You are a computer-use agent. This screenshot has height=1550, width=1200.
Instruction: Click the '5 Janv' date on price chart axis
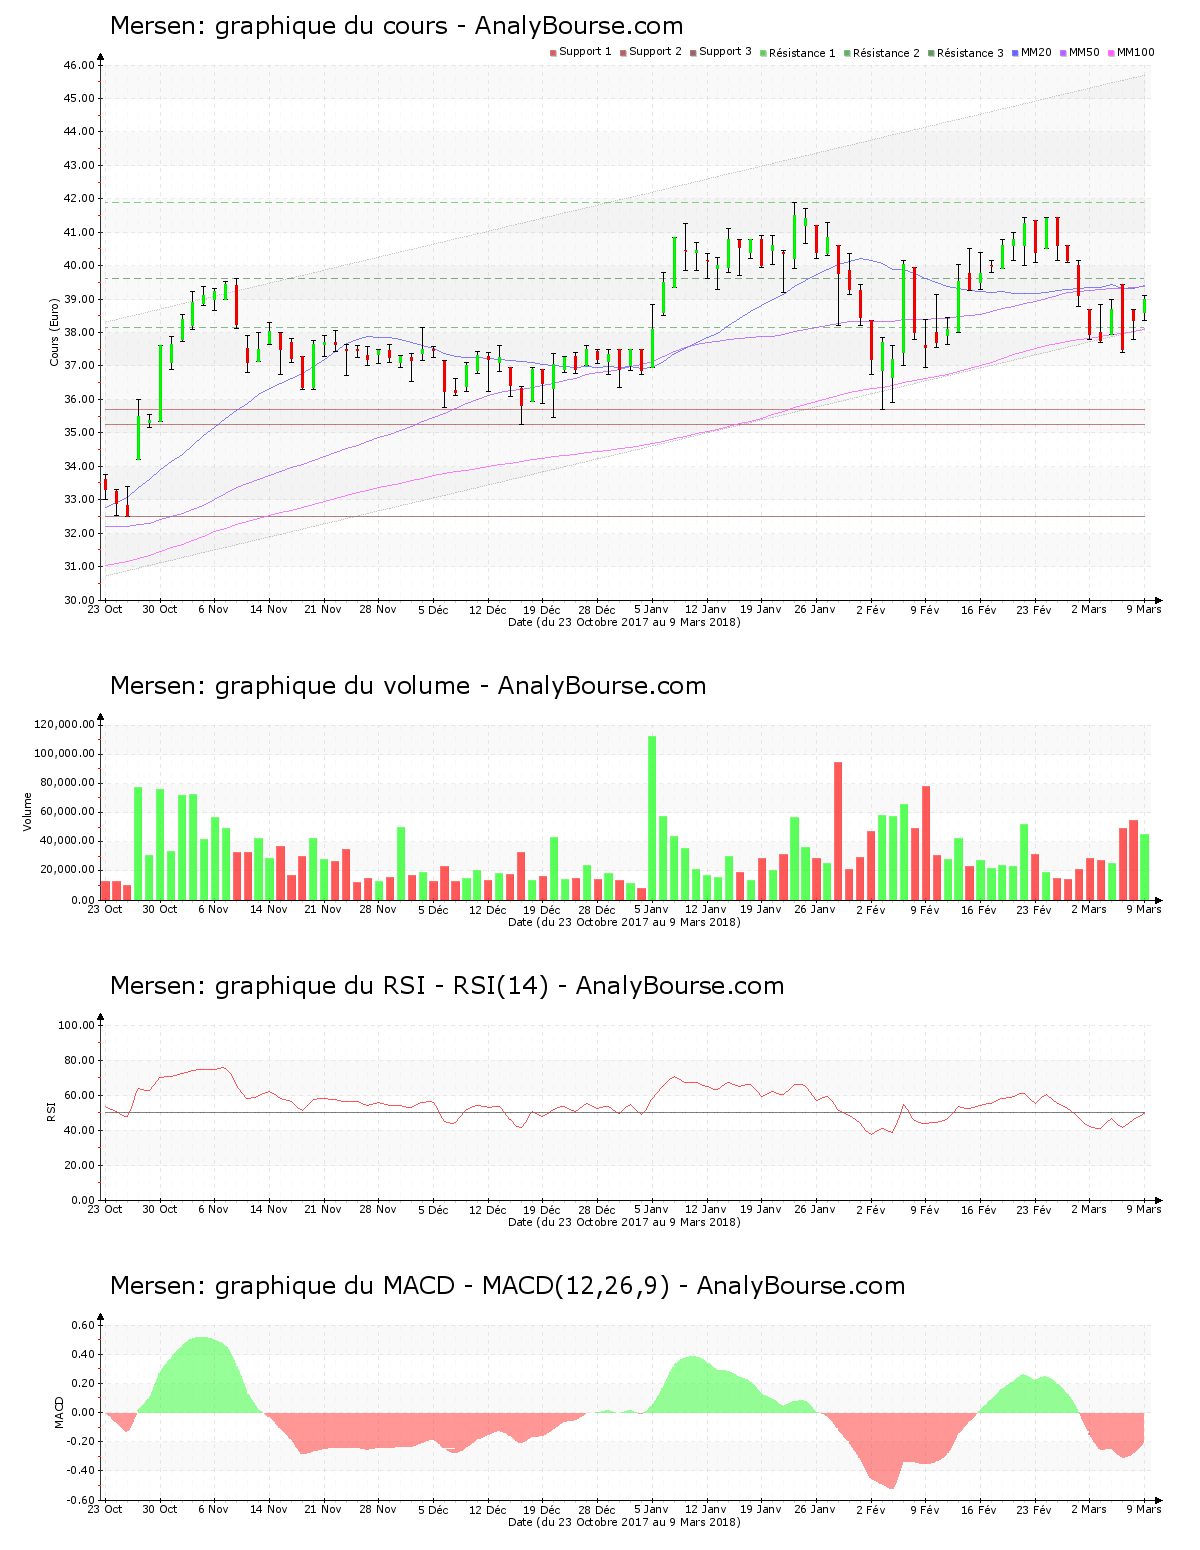(x=651, y=609)
